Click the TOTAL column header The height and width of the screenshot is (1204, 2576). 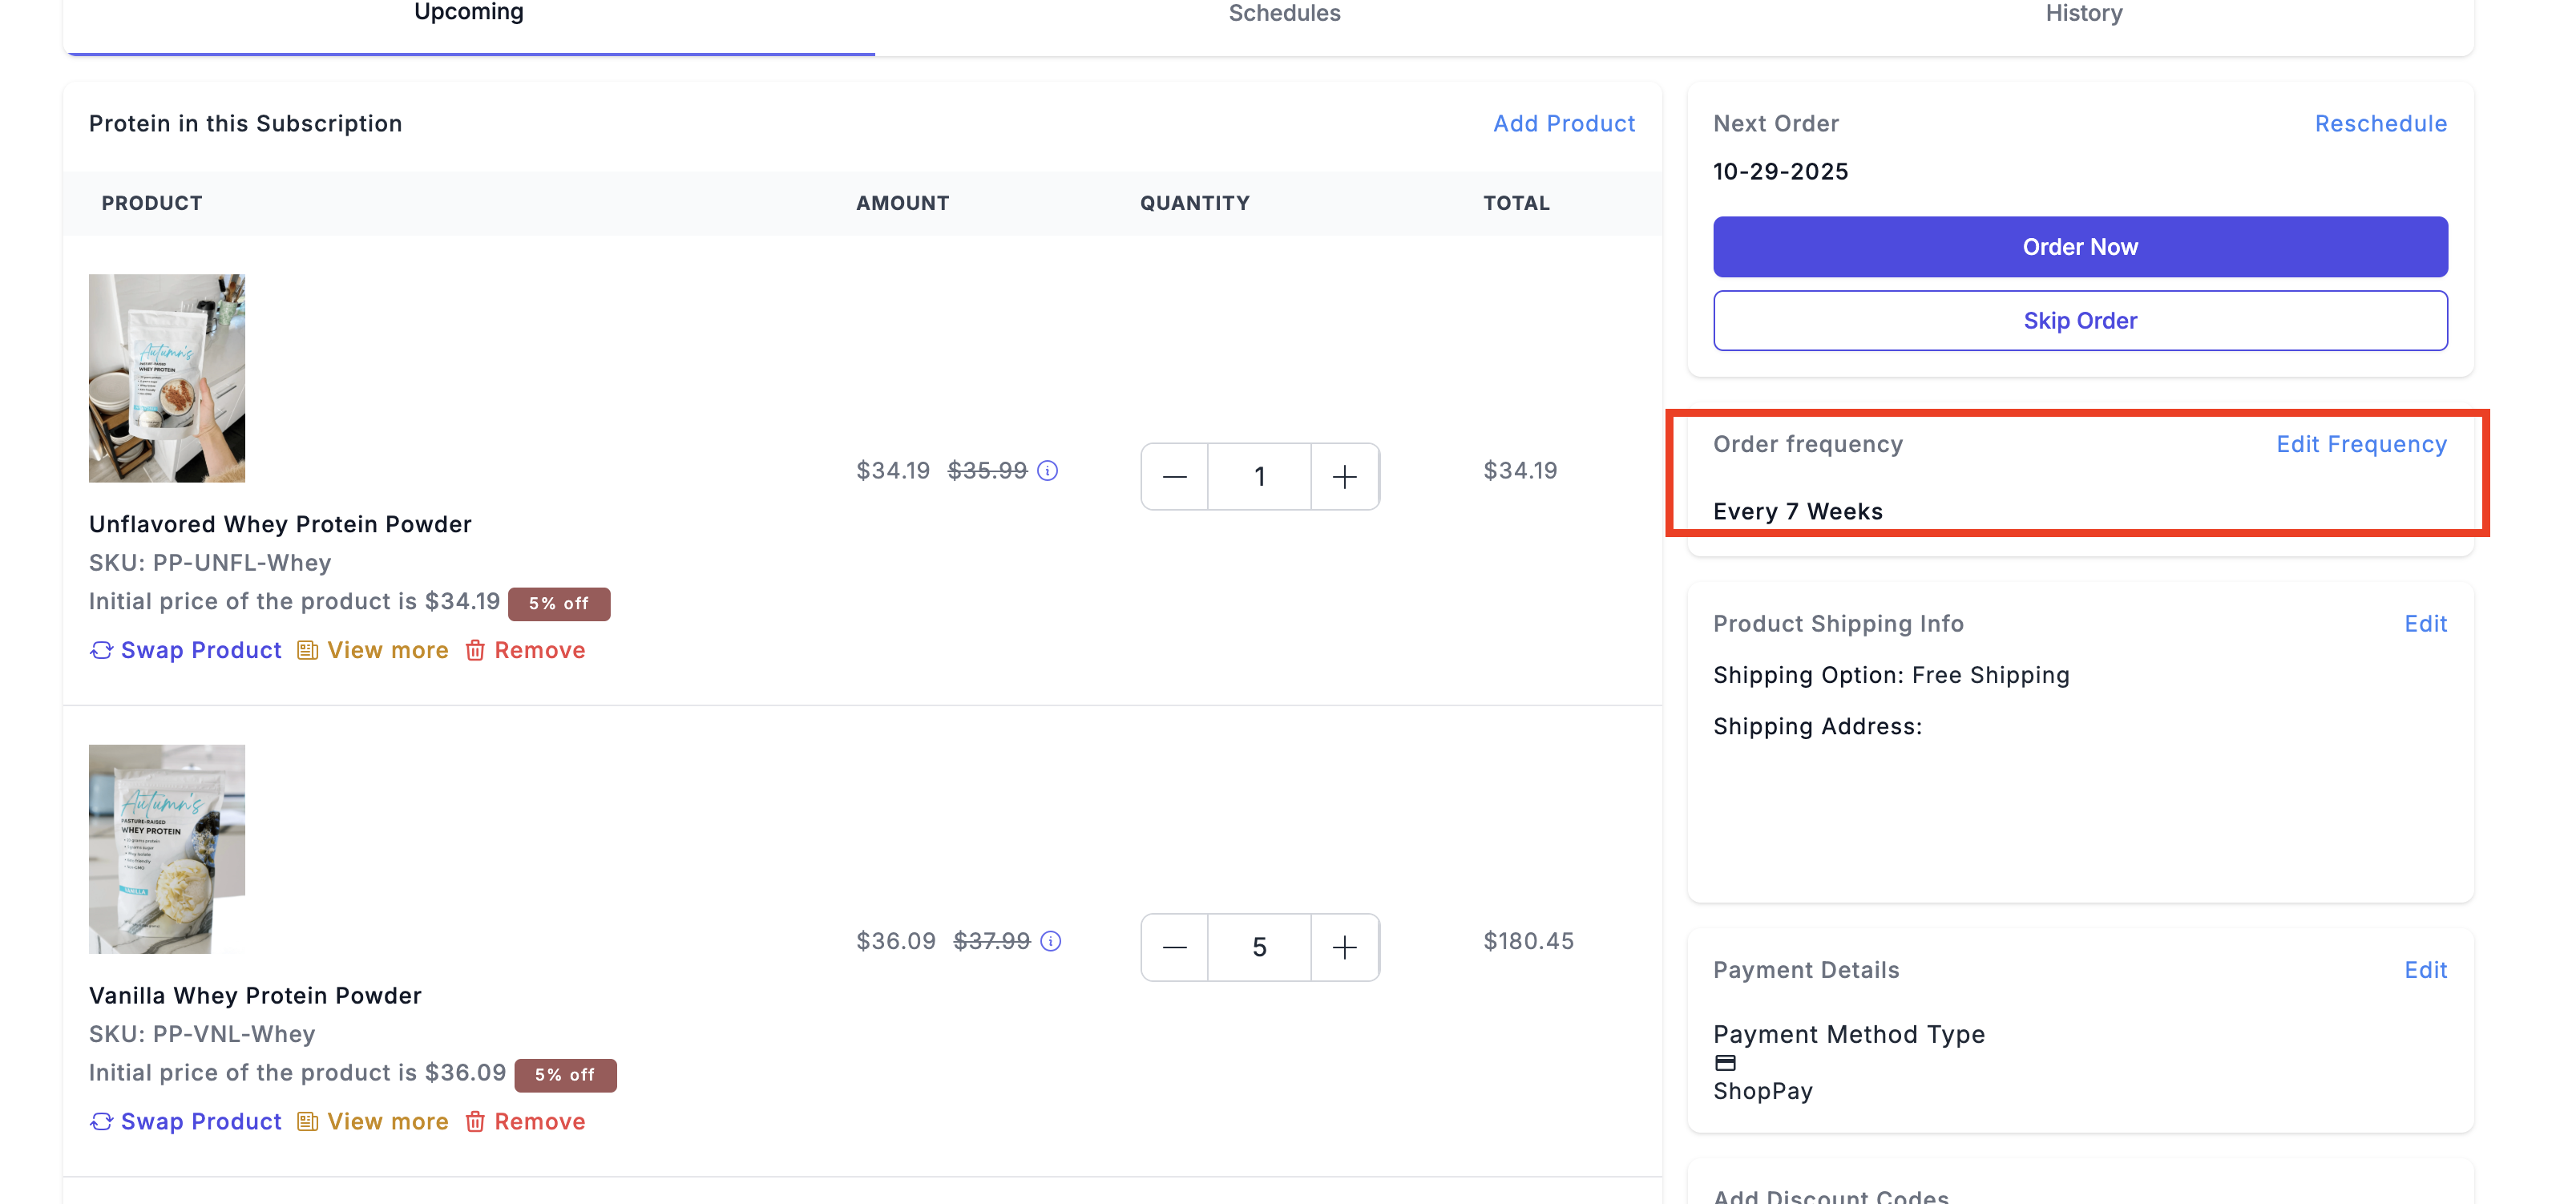point(1516,203)
